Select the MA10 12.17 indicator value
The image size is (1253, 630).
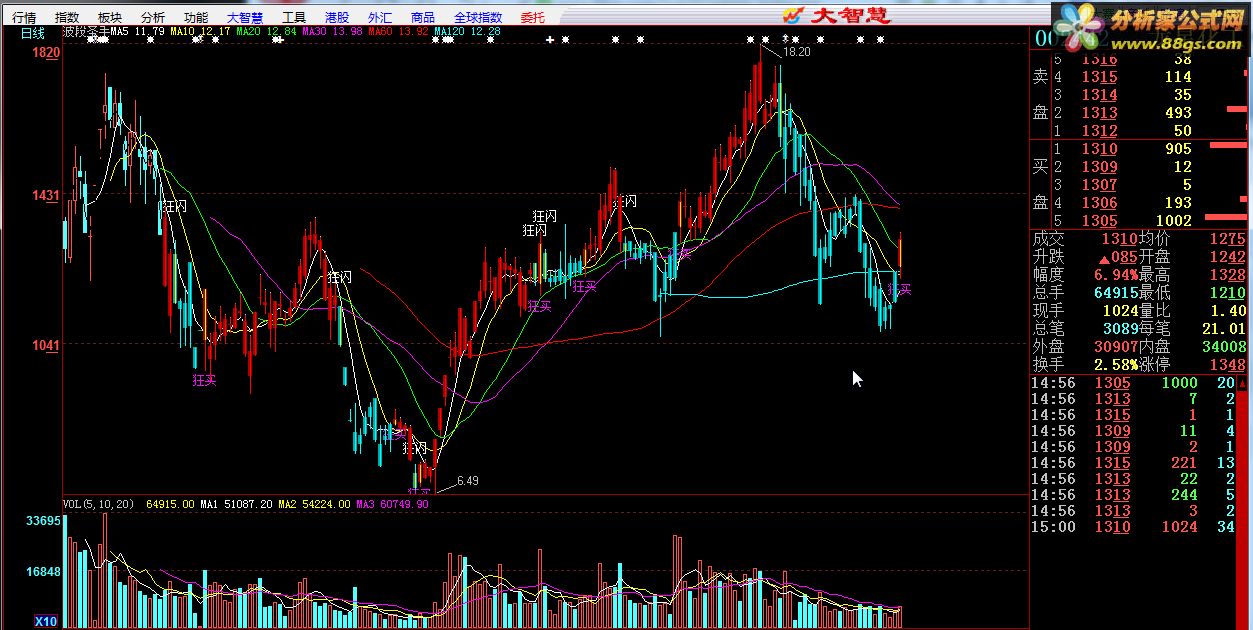point(200,32)
